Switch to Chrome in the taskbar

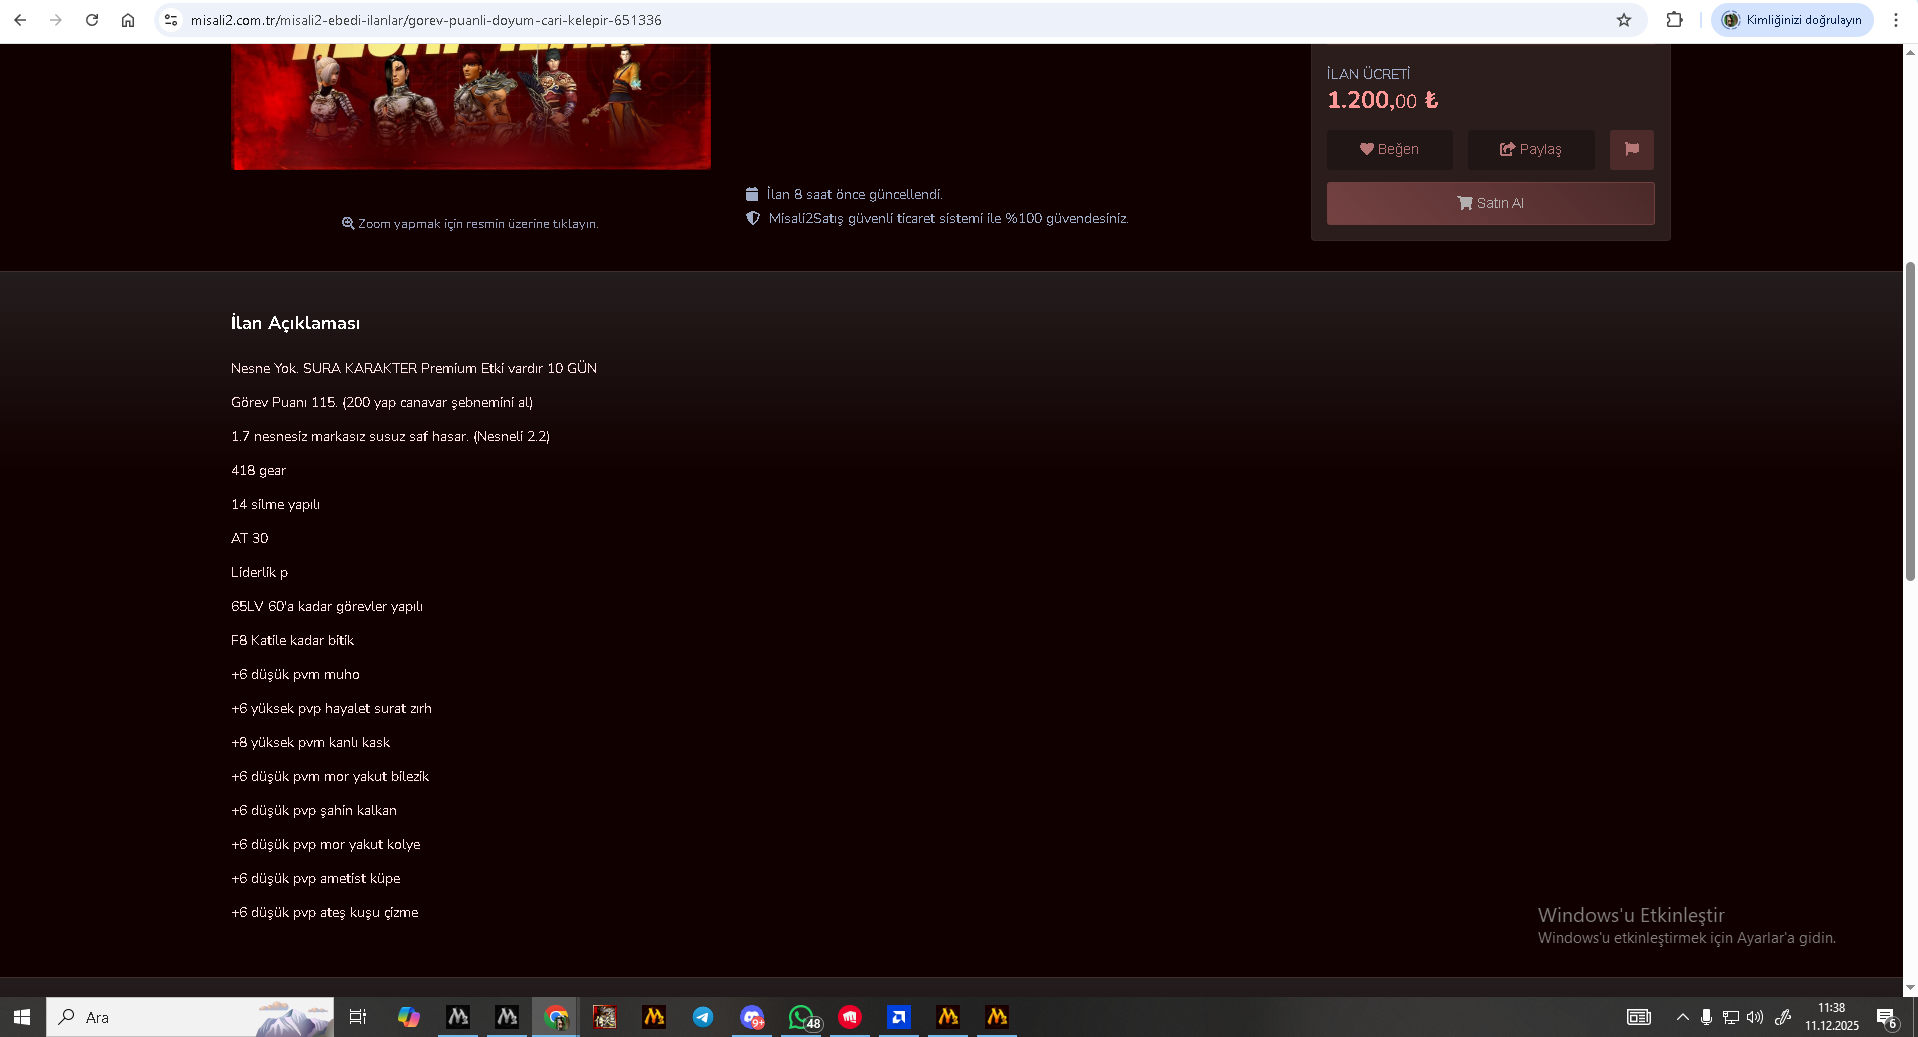coord(556,1017)
